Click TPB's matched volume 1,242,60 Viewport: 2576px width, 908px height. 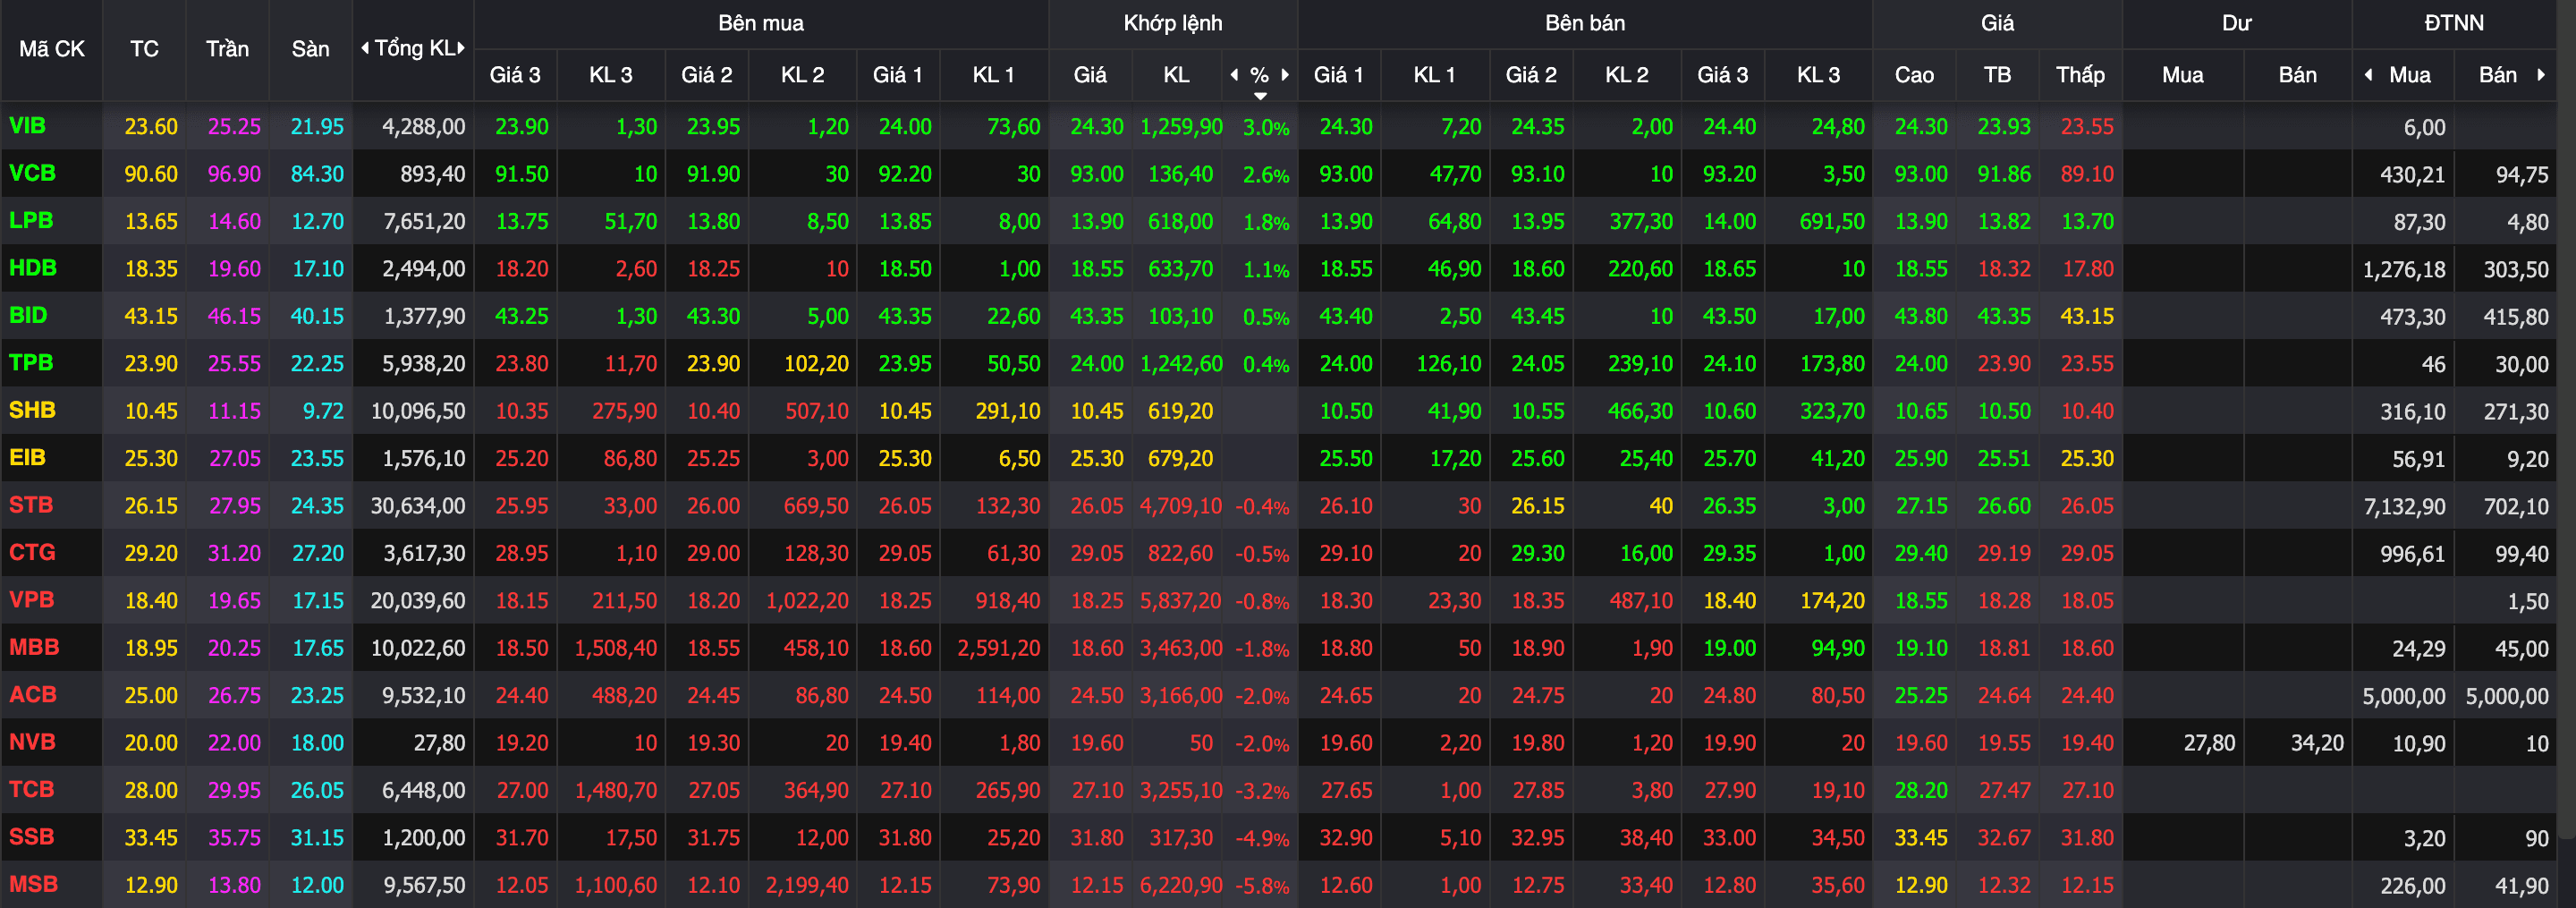pyautogui.click(x=1180, y=364)
